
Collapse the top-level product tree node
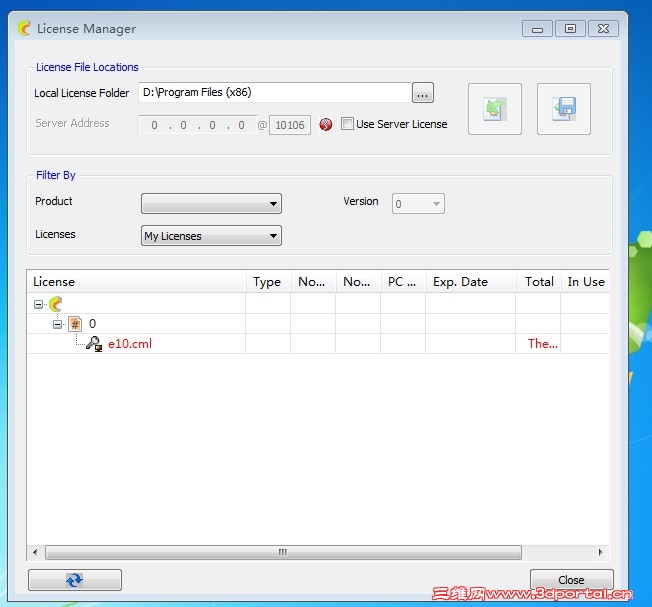38,305
